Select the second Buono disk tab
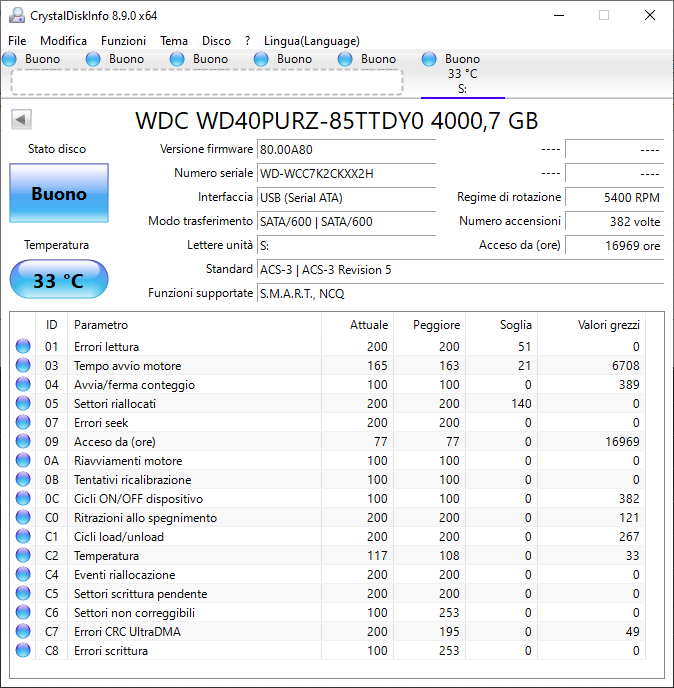This screenshot has width=674, height=688. pos(117,59)
